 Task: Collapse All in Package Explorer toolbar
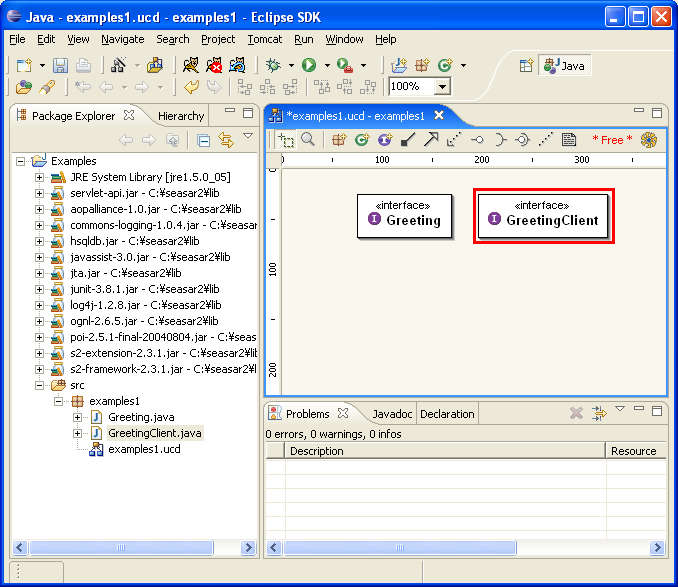(203, 140)
